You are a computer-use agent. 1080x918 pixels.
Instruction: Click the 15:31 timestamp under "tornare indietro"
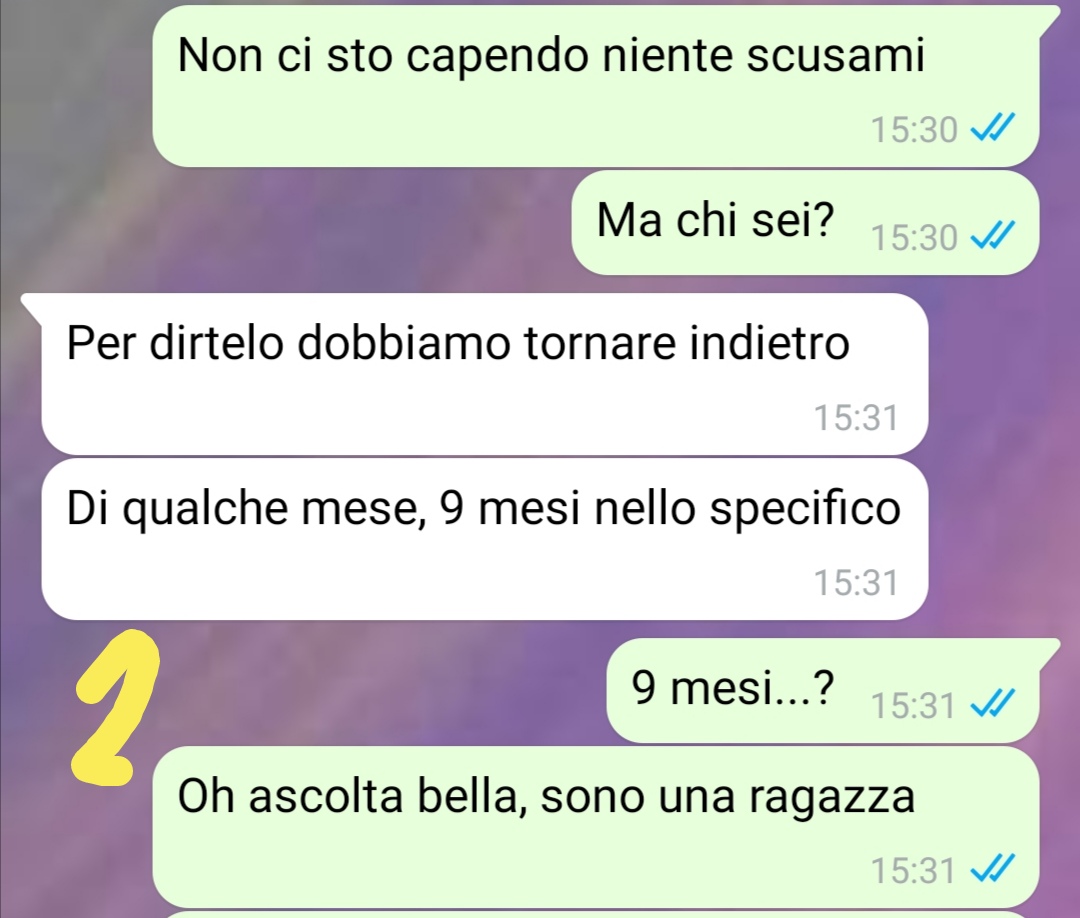(856, 418)
